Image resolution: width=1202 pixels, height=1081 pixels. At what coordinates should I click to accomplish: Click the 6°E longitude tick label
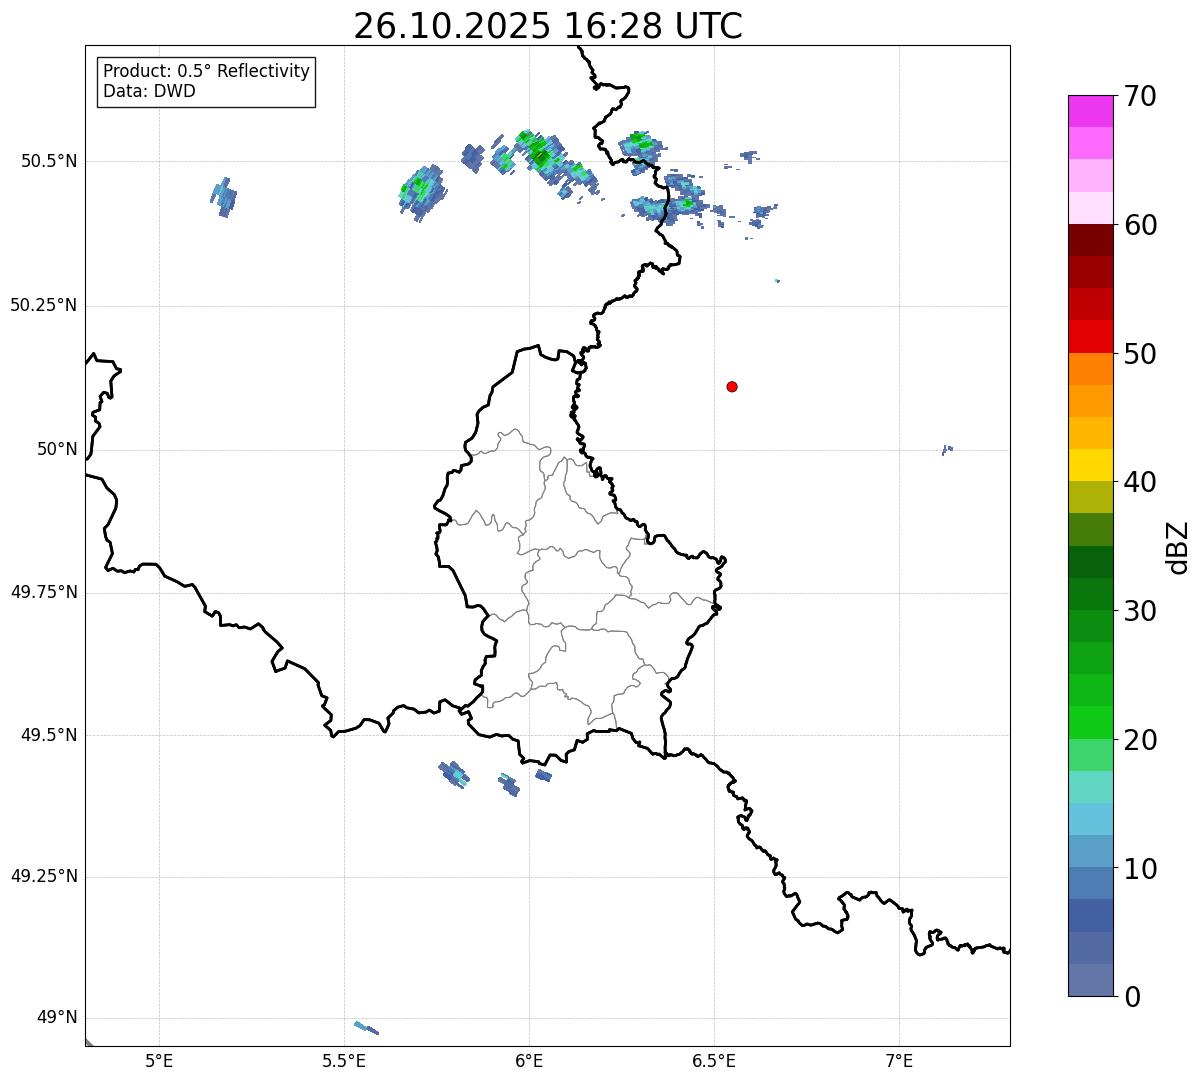[x=529, y=1060]
